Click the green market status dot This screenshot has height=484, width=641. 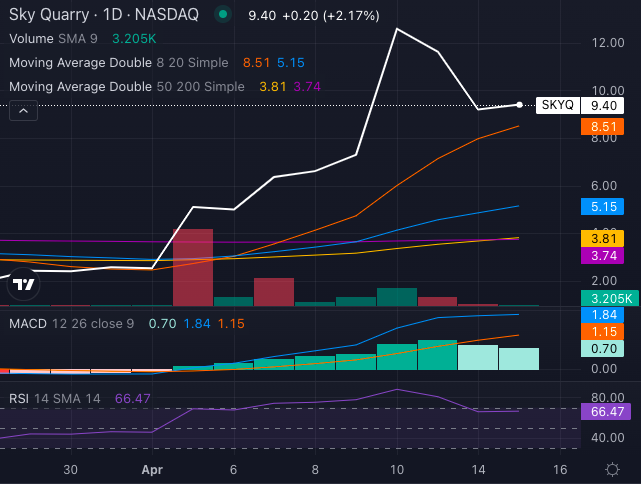point(223,15)
